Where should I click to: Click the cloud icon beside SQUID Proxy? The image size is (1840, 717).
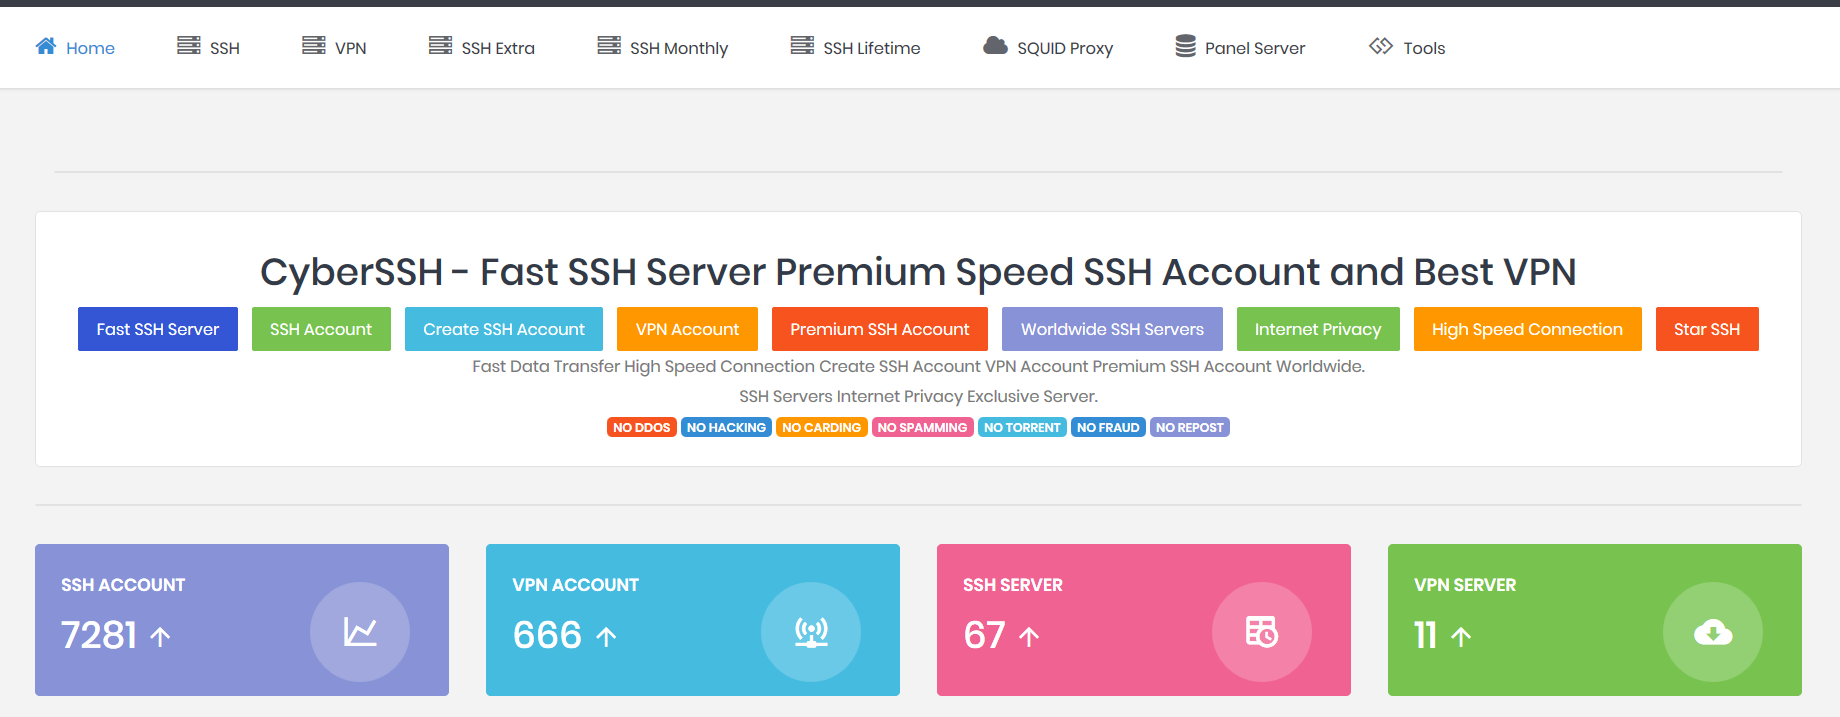pos(995,45)
